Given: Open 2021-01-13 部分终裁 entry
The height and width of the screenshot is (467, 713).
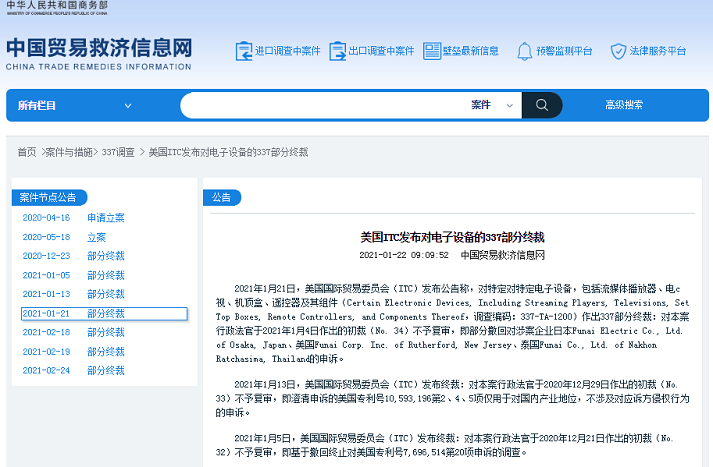Looking at the screenshot, I should click(74, 294).
